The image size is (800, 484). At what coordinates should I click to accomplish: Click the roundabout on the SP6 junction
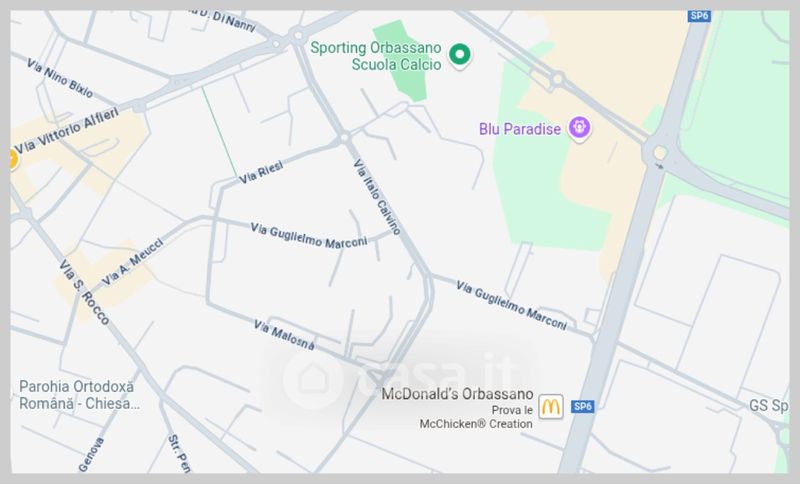click(659, 152)
